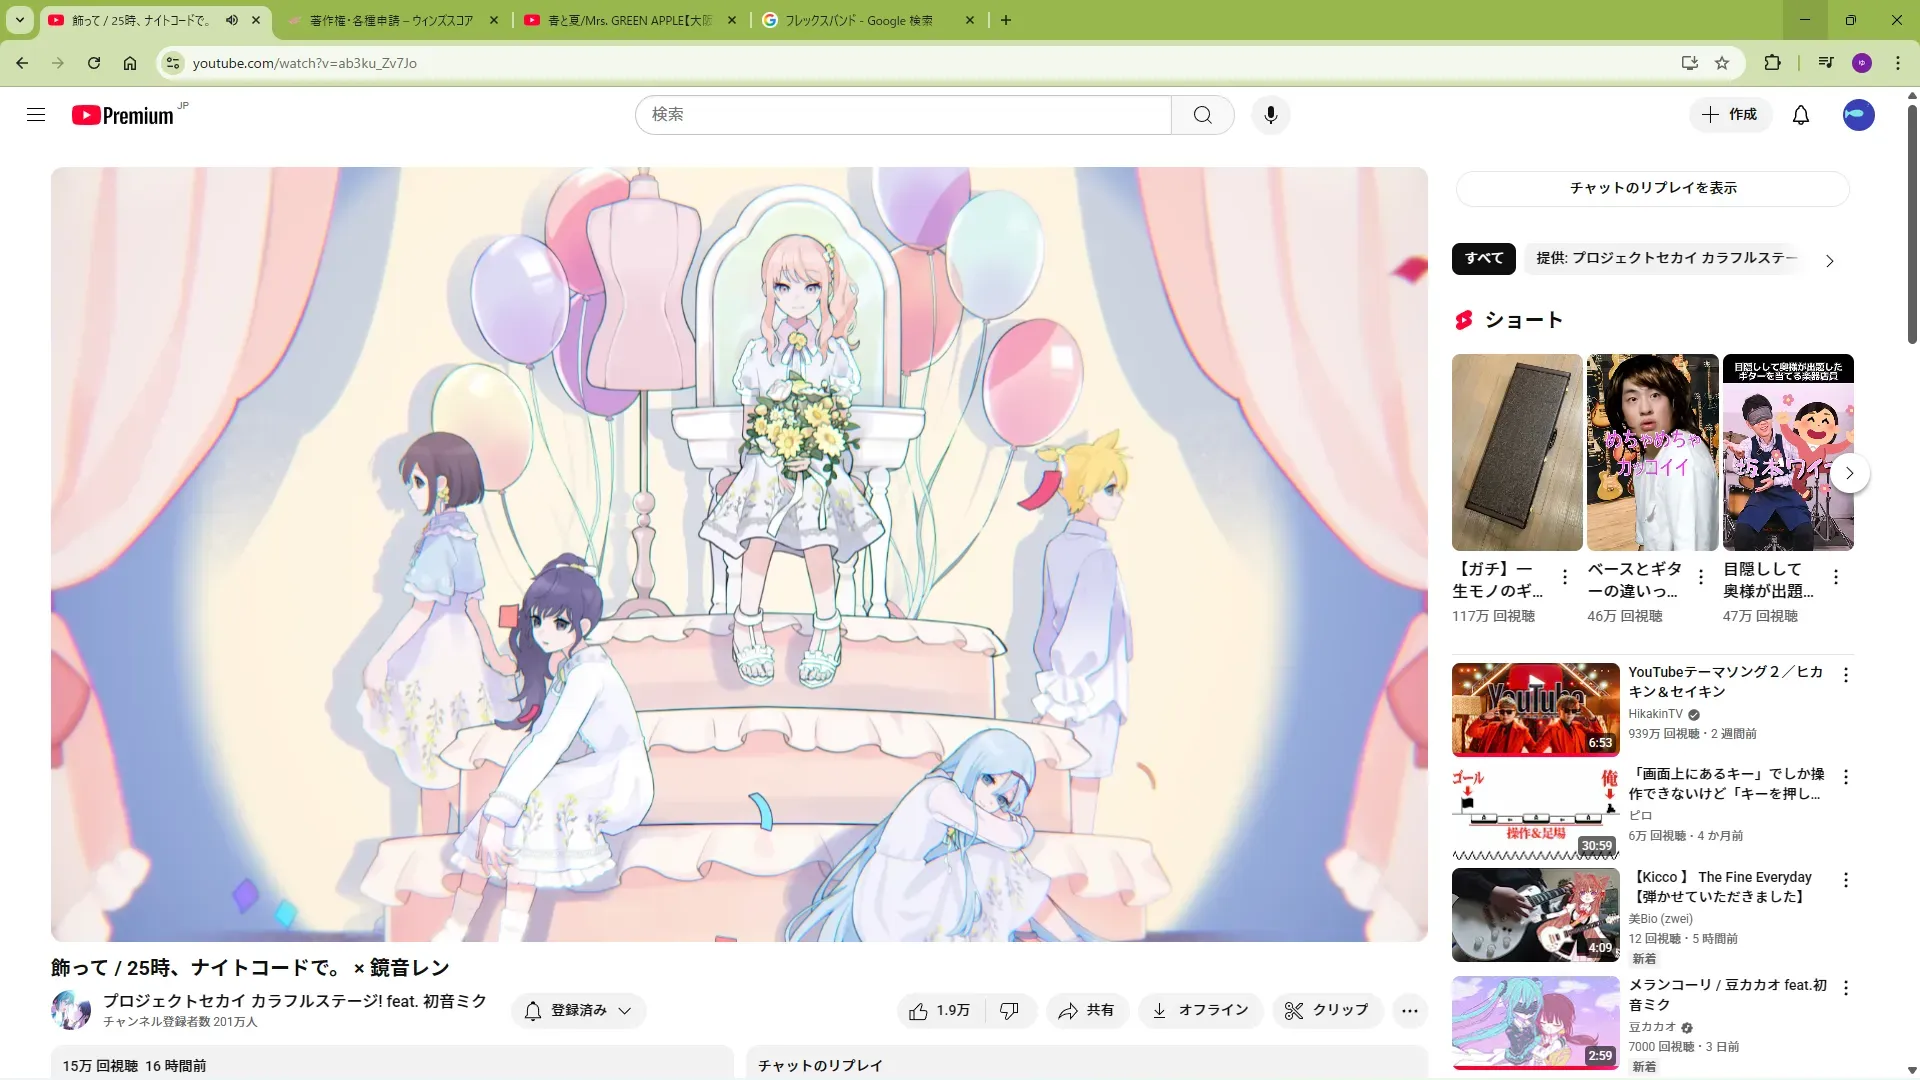Click the search magnifier button
The height and width of the screenshot is (1080, 1920).
tap(1202, 115)
